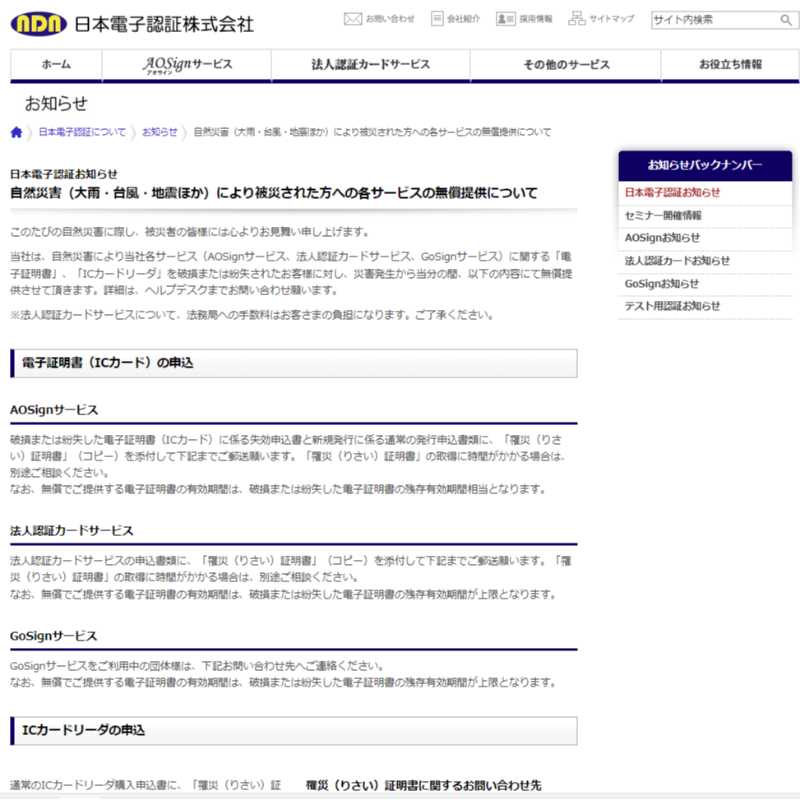Image resolution: width=800 pixels, height=800 pixels.
Task: Click the magnifier search icon
Action: tap(786, 20)
